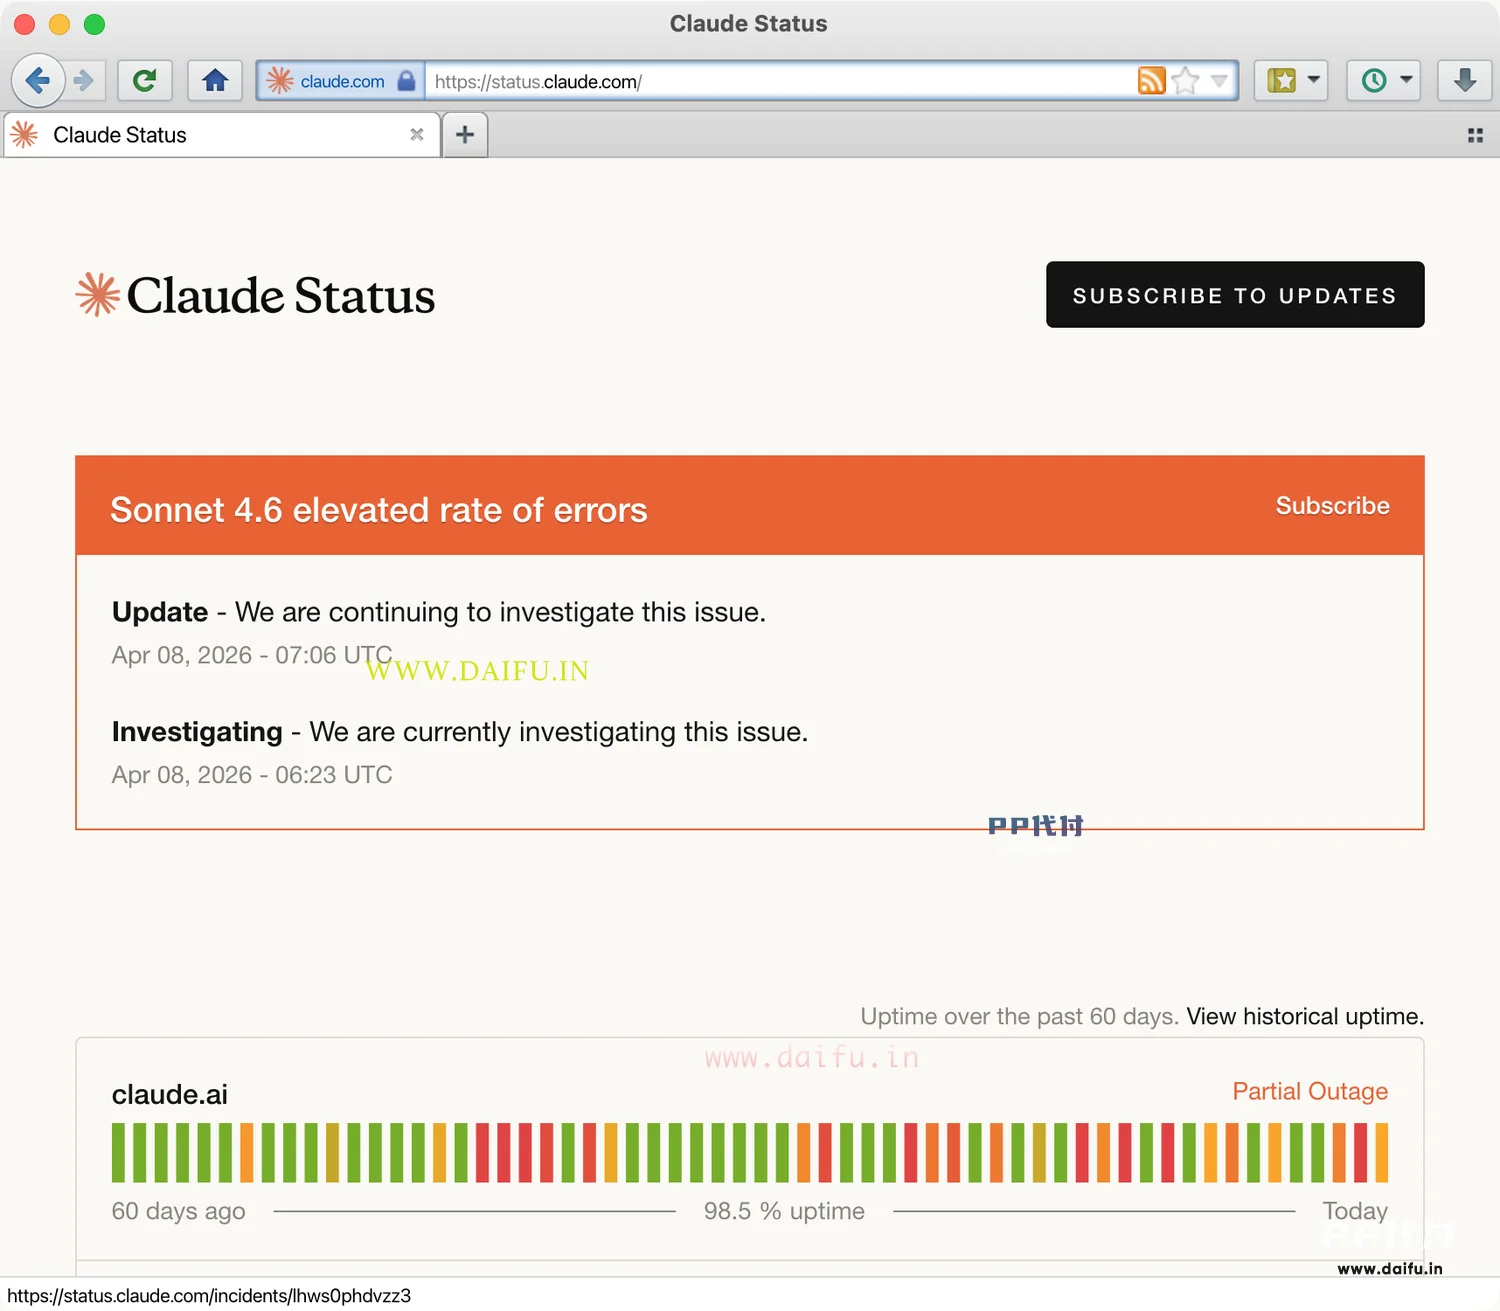Image resolution: width=1500 pixels, height=1311 pixels.
Task: Click the URL address field
Action: click(x=780, y=81)
